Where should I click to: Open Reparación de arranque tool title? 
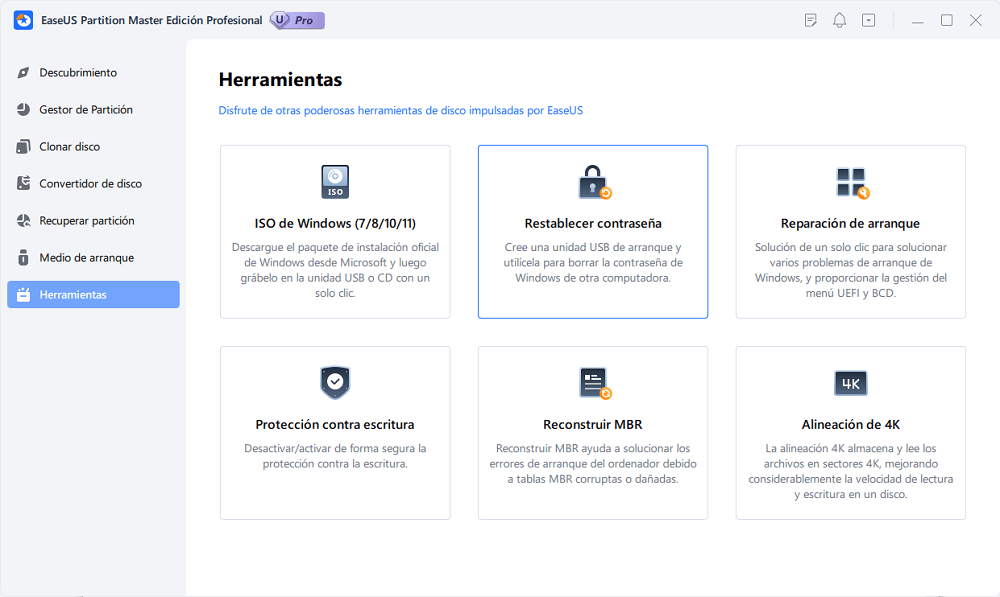coord(850,223)
